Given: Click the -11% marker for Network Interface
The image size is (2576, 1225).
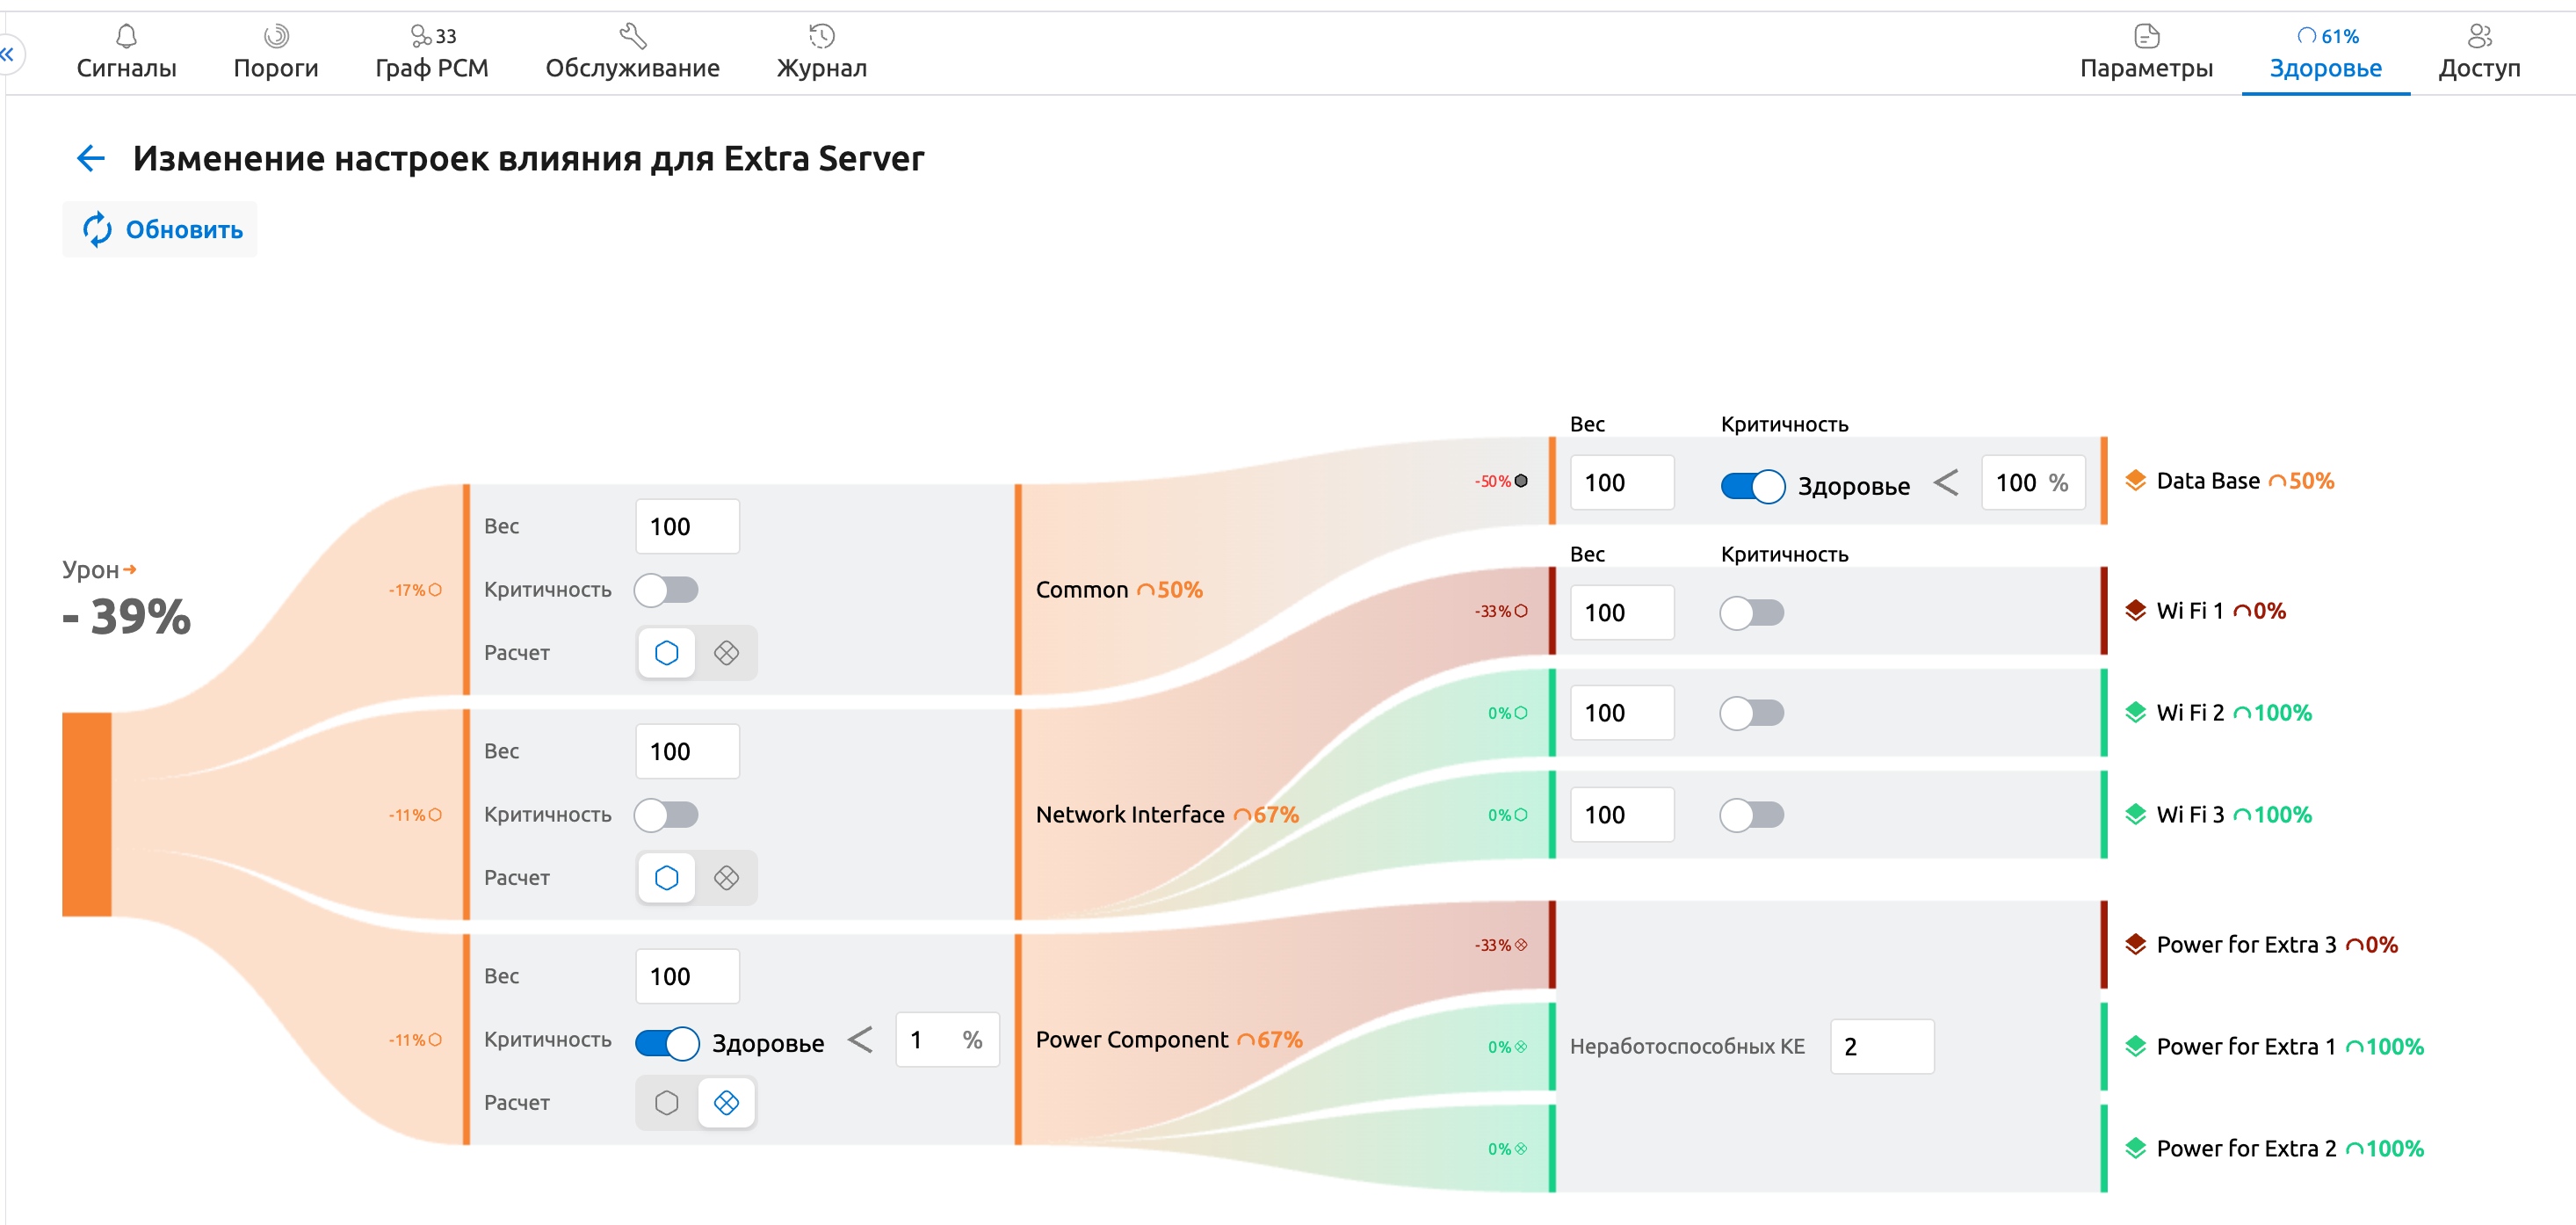Looking at the screenshot, I should pos(415,815).
